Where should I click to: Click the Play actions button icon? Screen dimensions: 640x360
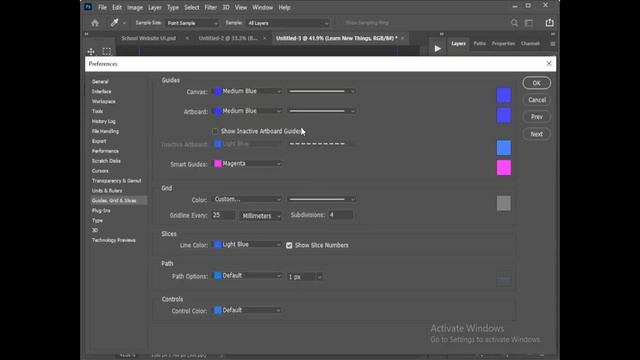[x=438, y=49]
